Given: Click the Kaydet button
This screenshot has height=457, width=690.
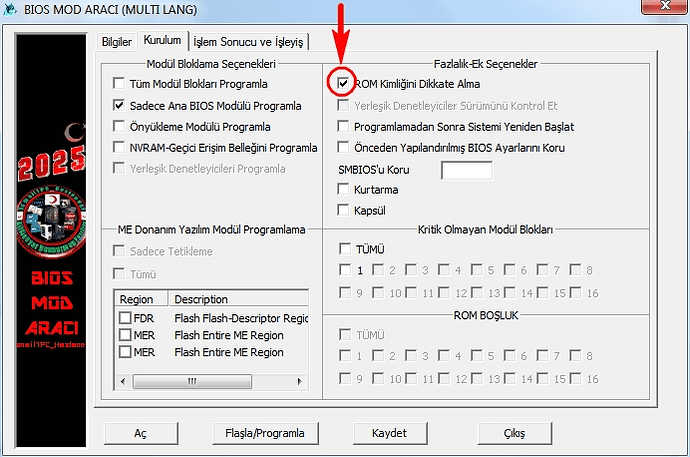Looking at the screenshot, I should tap(389, 433).
